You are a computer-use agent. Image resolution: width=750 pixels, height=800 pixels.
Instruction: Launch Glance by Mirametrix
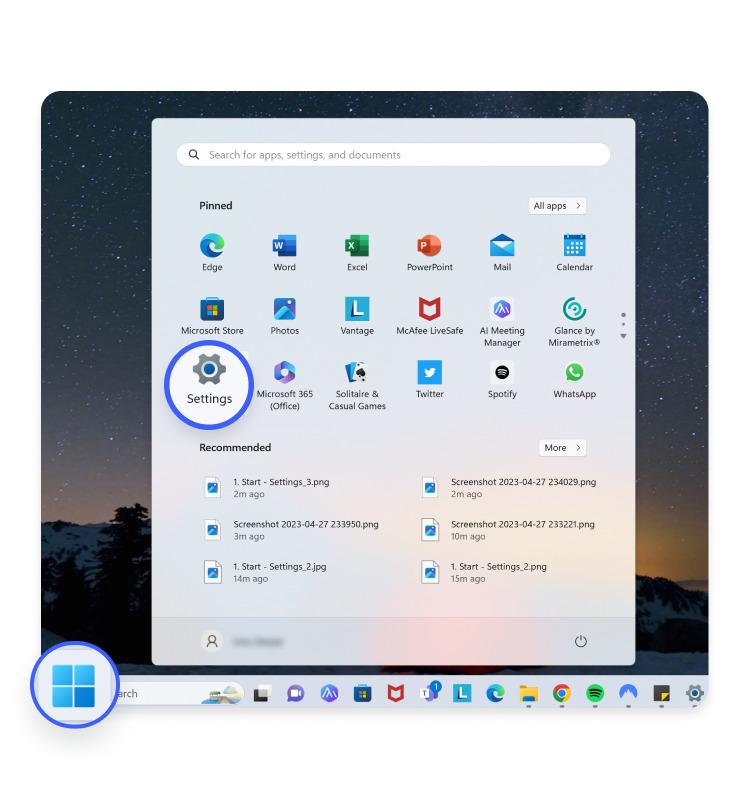(x=574, y=322)
